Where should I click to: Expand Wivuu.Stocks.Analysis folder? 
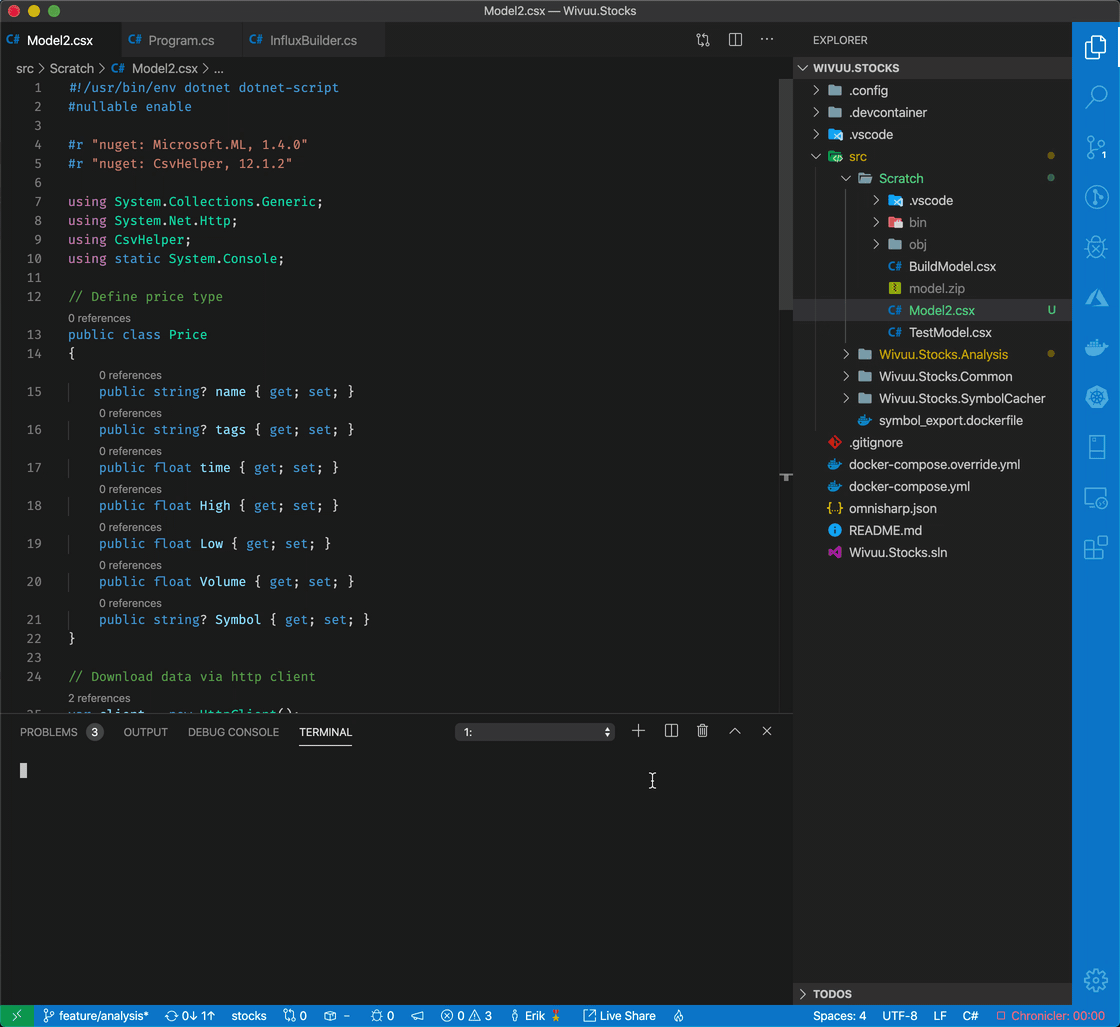point(932,354)
